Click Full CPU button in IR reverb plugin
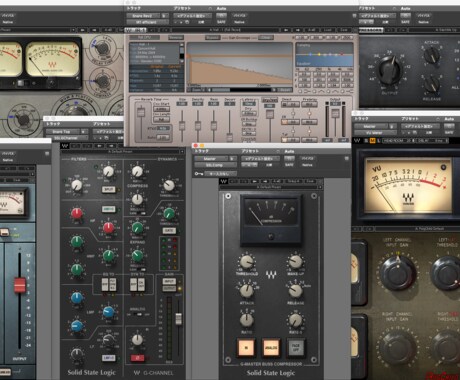This screenshot has height=380, width=460. click(x=144, y=37)
